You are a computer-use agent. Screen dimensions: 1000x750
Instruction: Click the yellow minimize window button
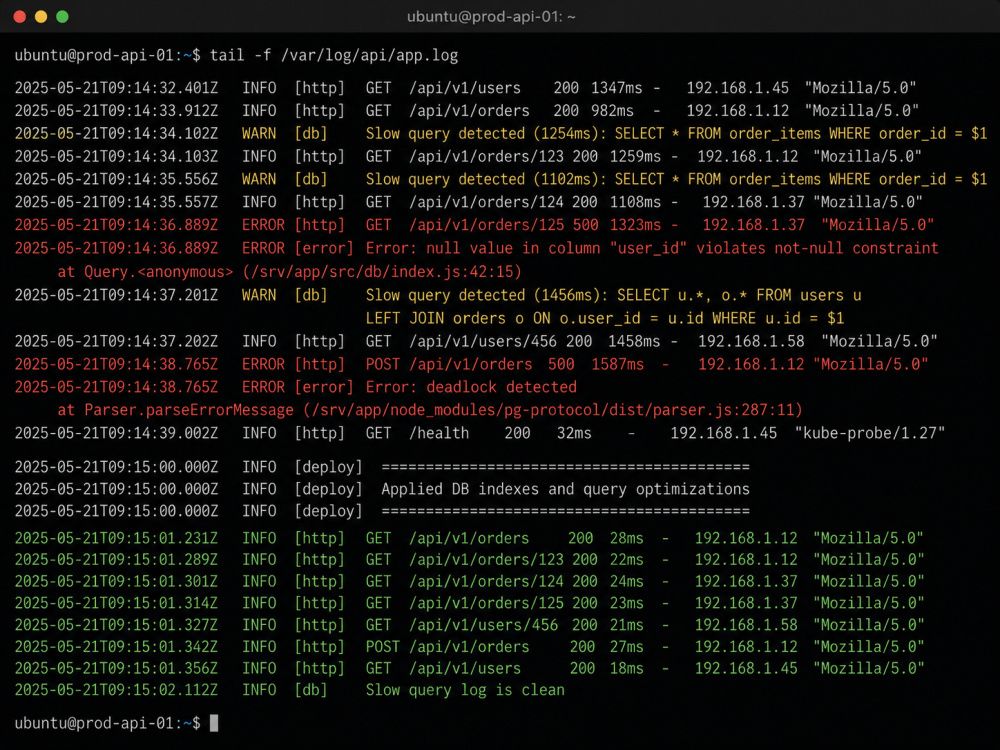(x=41, y=17)
